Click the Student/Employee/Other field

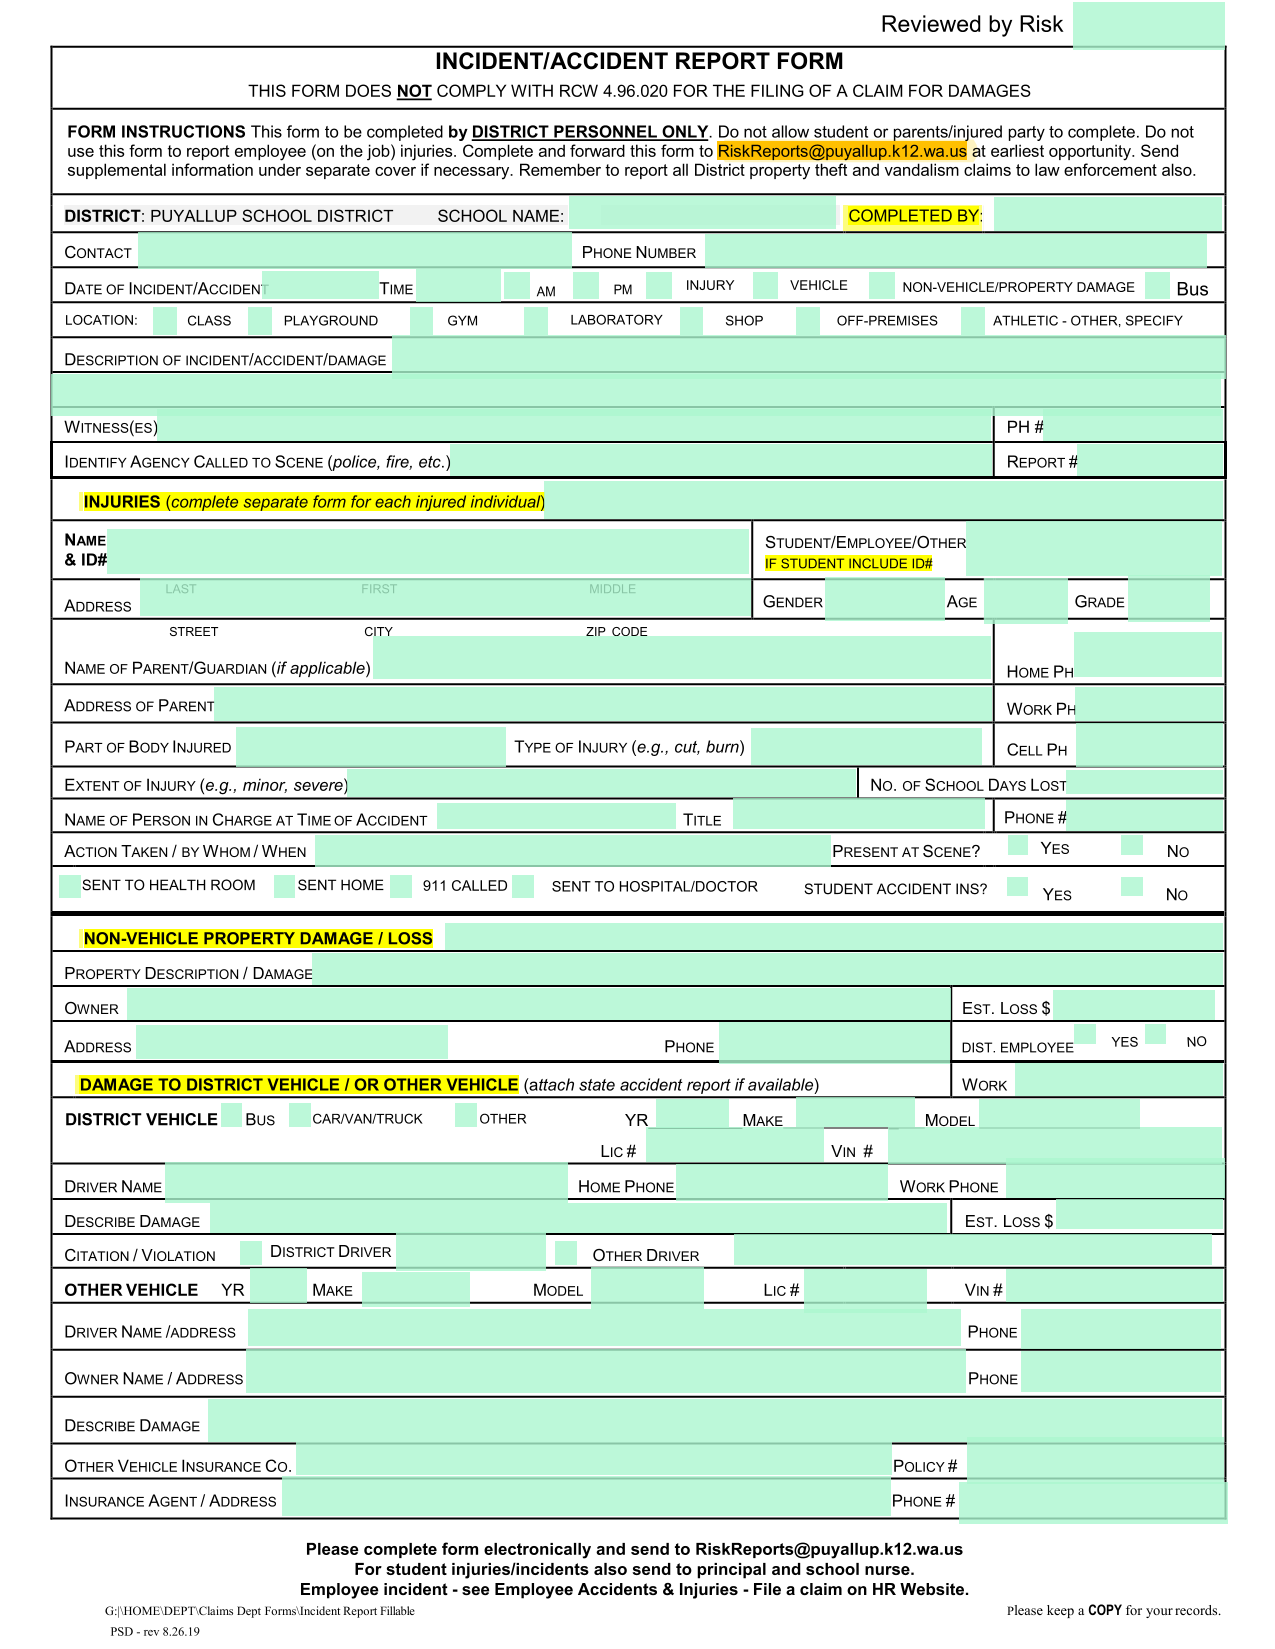tap(1094, 549)
